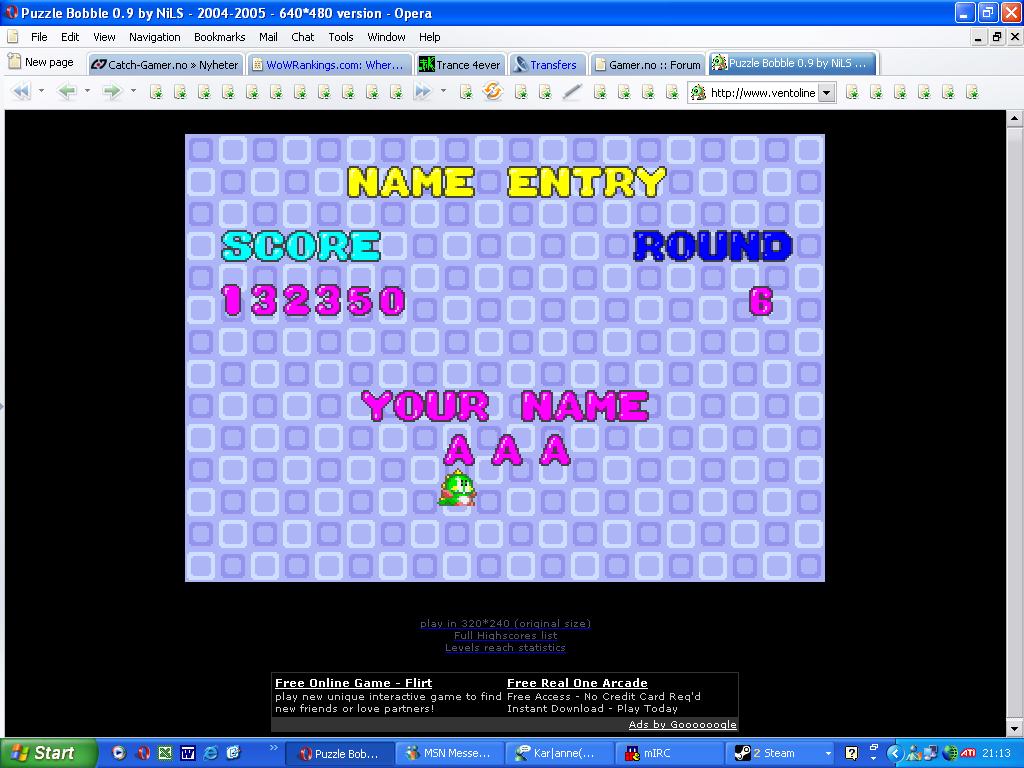
Task: Expand hidden system tray icons arrow
Action: [894, 753]
